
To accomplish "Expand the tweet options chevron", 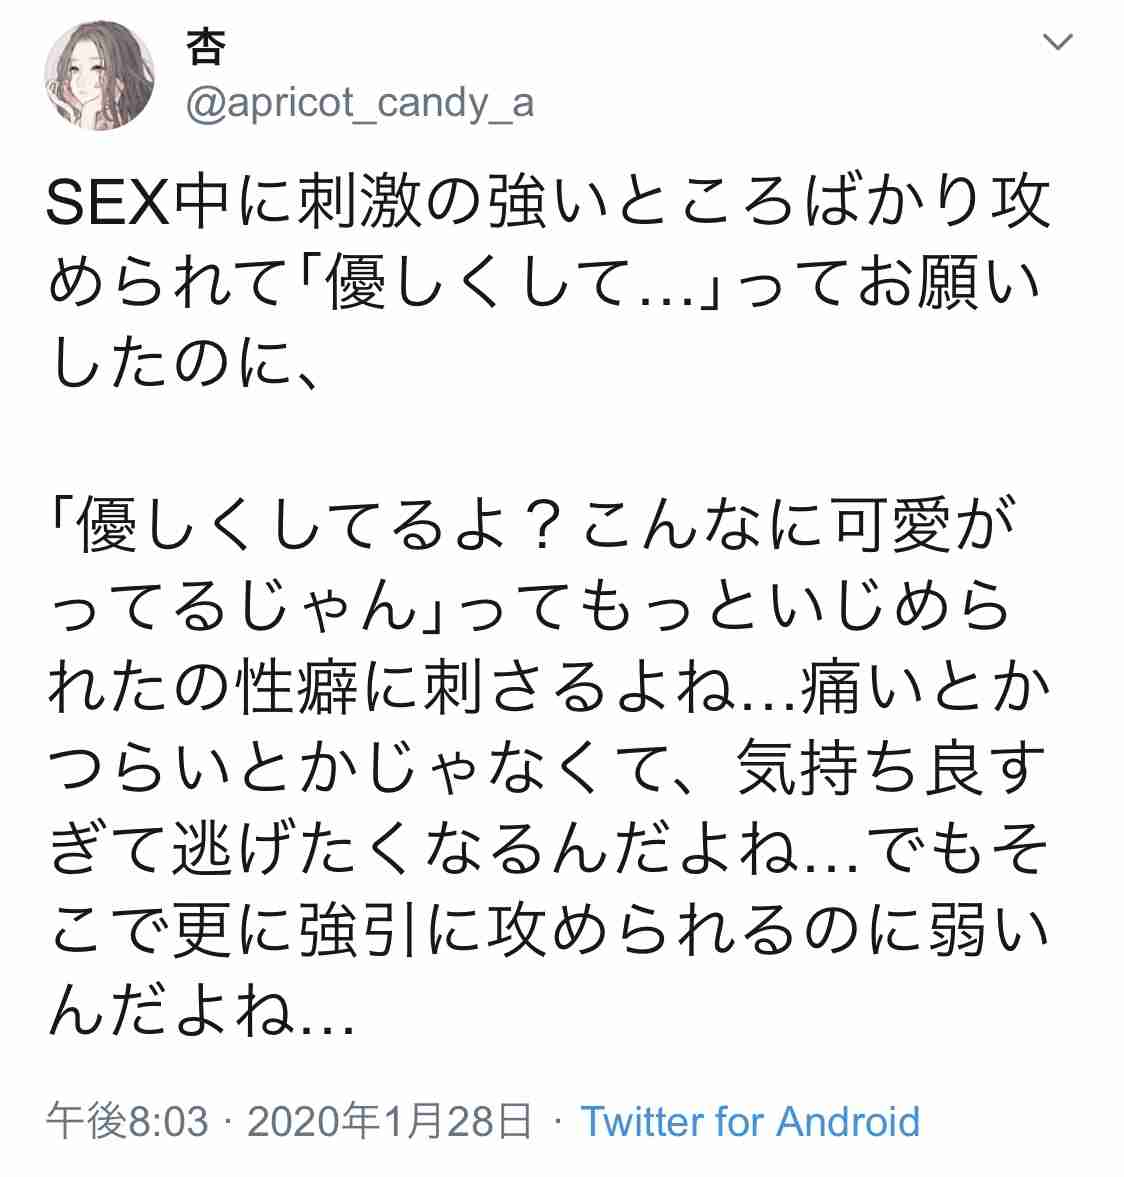I will coord(1057,41).
